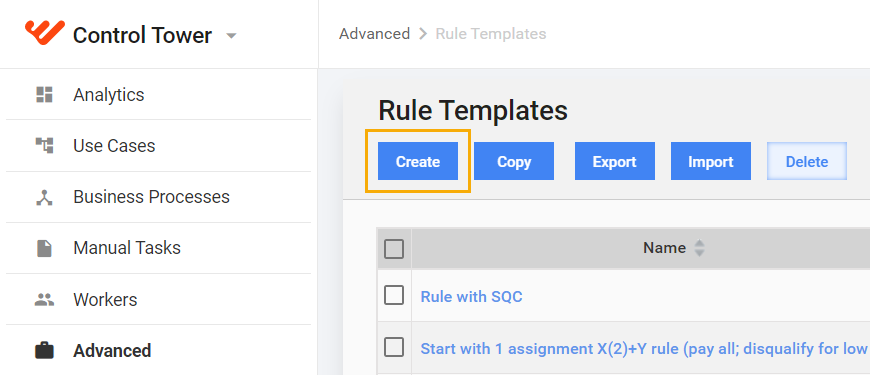
Task: Open the Workers people icon
Action: (44, 300)
